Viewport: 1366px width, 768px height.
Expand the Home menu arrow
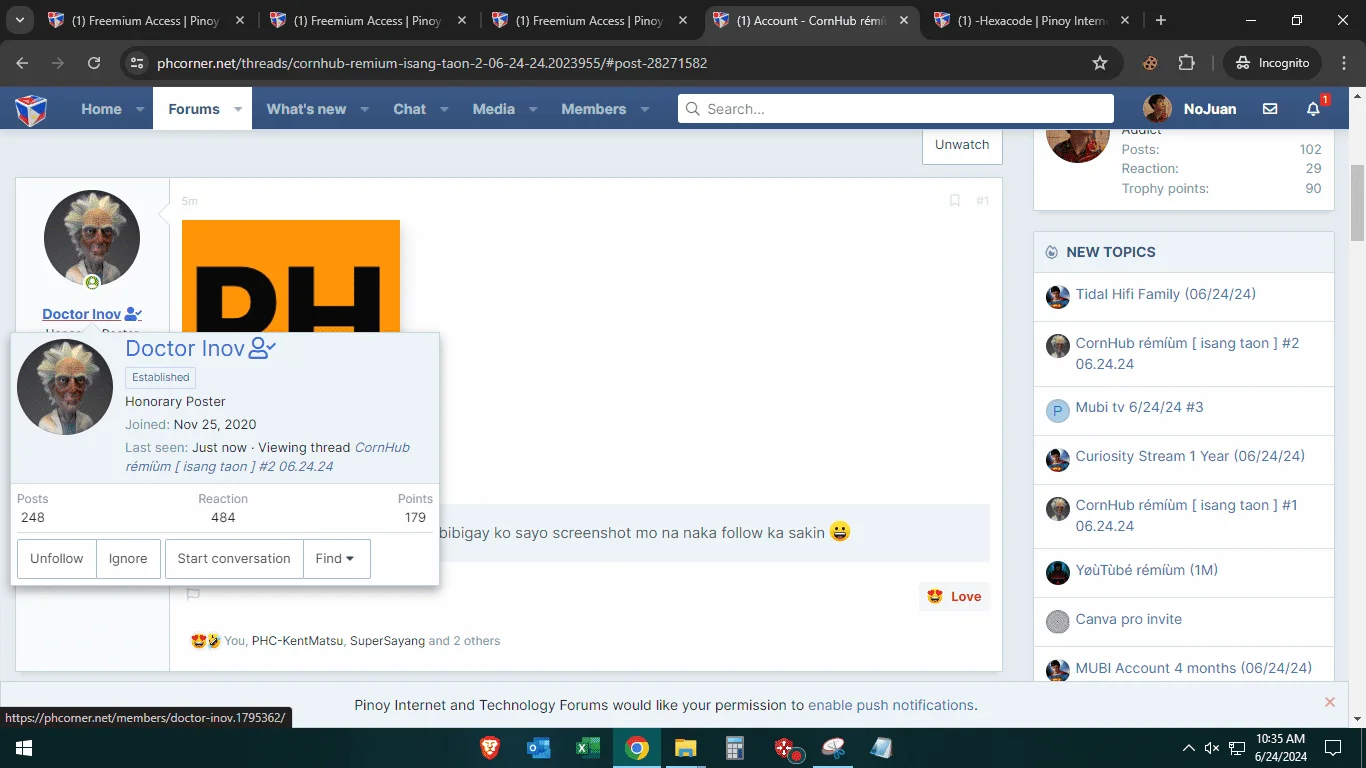140,109
